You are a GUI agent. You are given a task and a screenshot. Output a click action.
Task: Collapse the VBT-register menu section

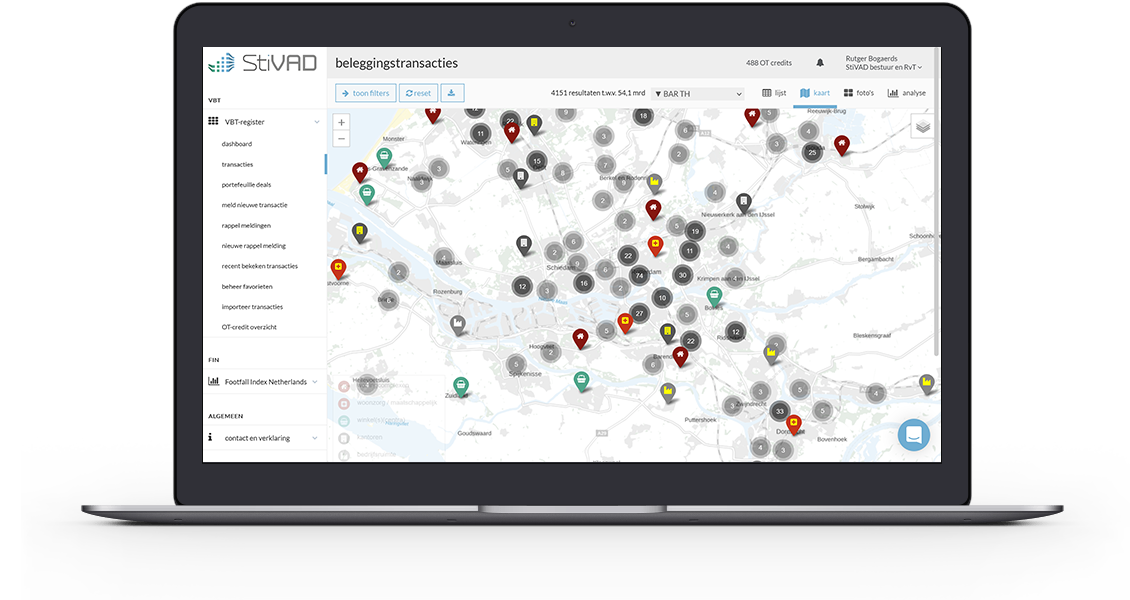(264, 122)
